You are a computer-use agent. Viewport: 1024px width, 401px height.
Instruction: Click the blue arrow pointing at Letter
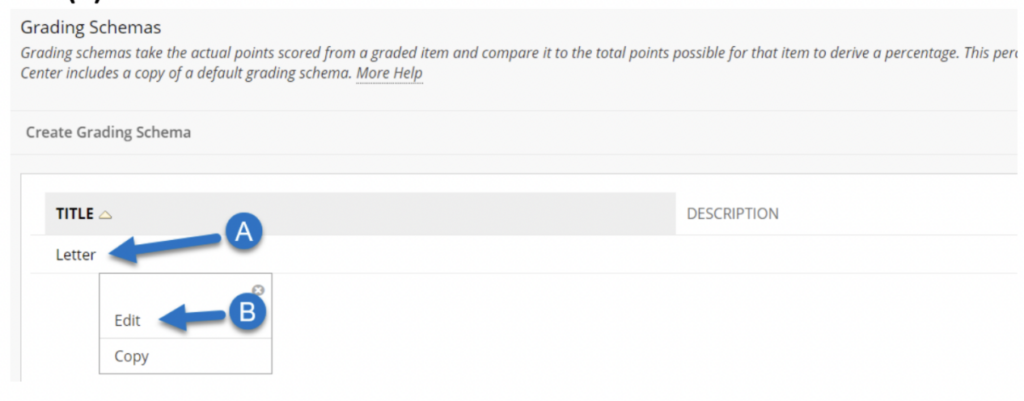click(x=167, y=249)
